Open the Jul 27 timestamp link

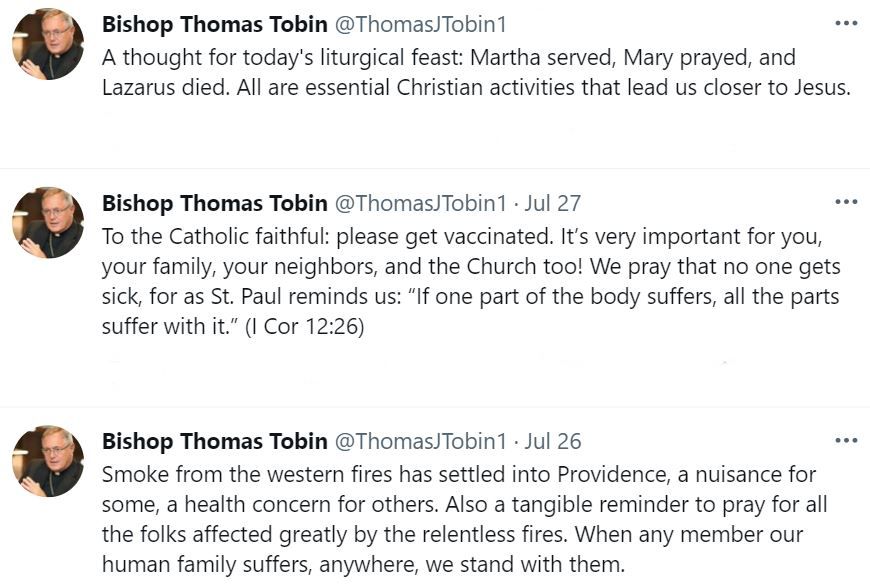coord(553,204)
